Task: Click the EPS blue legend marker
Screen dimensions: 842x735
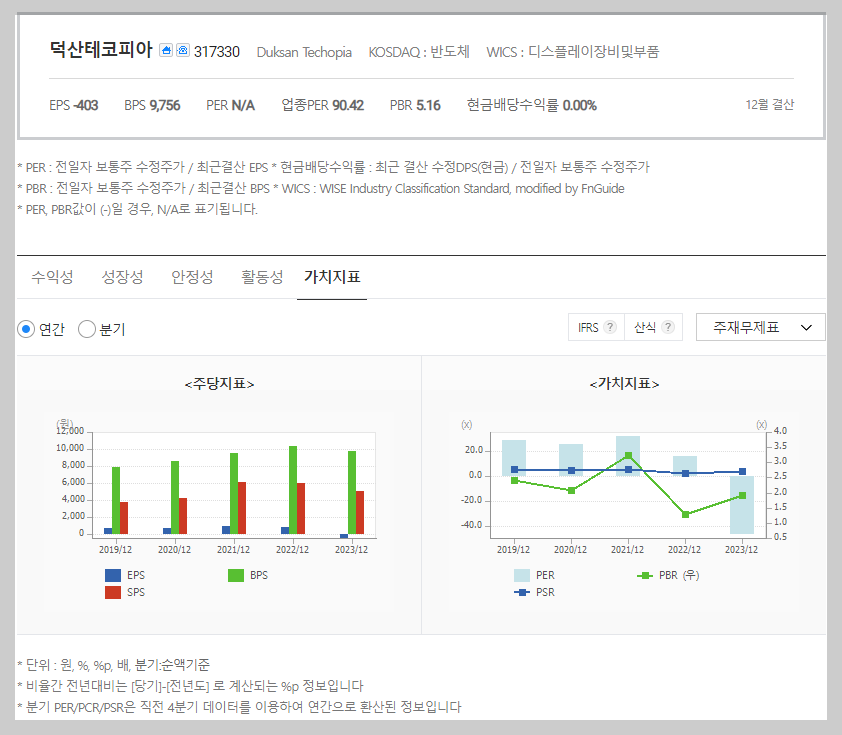Action: pyautogui.click(x=113, y=576)
